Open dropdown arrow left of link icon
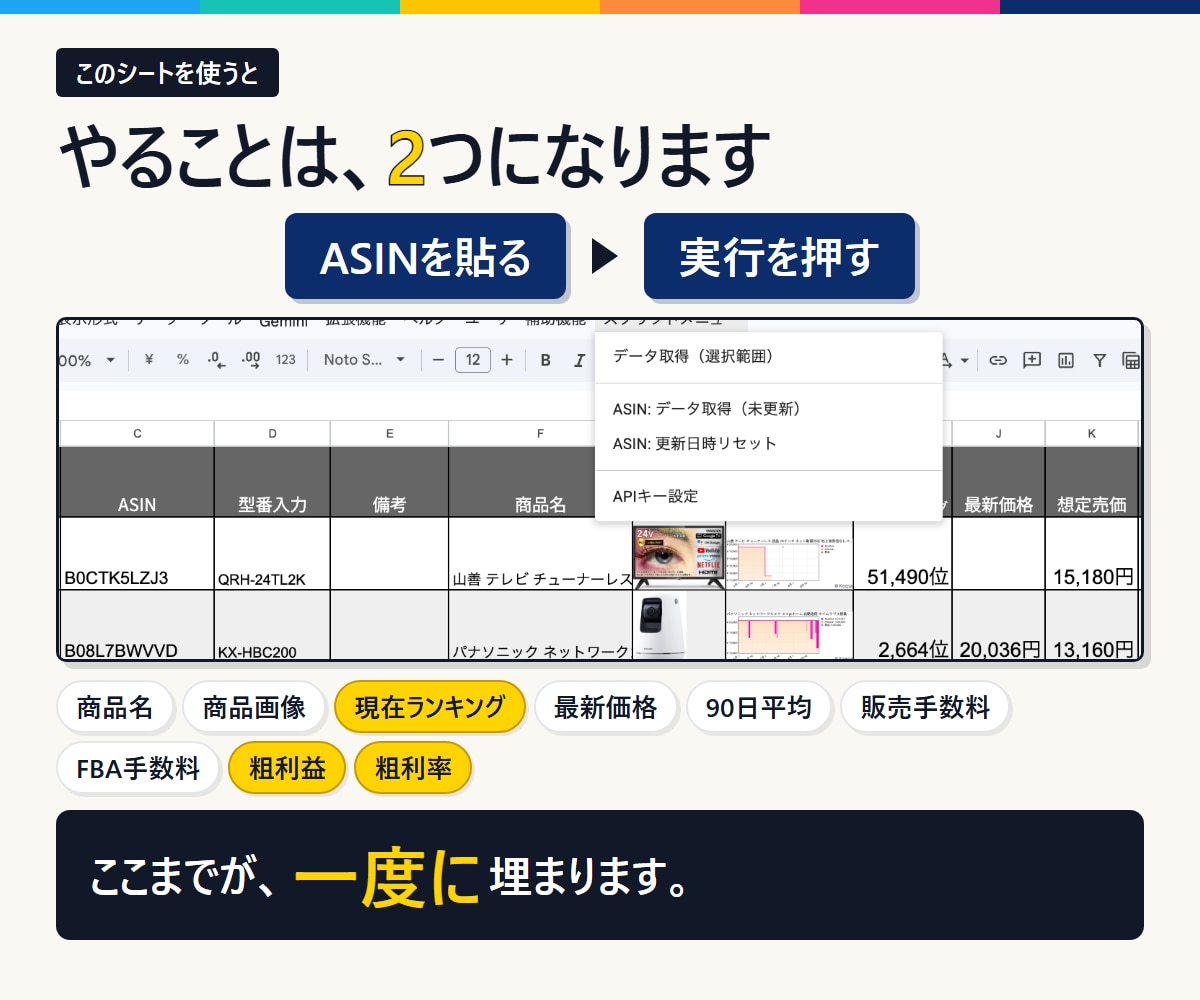This screenshot has width=1200, height=1000. 965,360
